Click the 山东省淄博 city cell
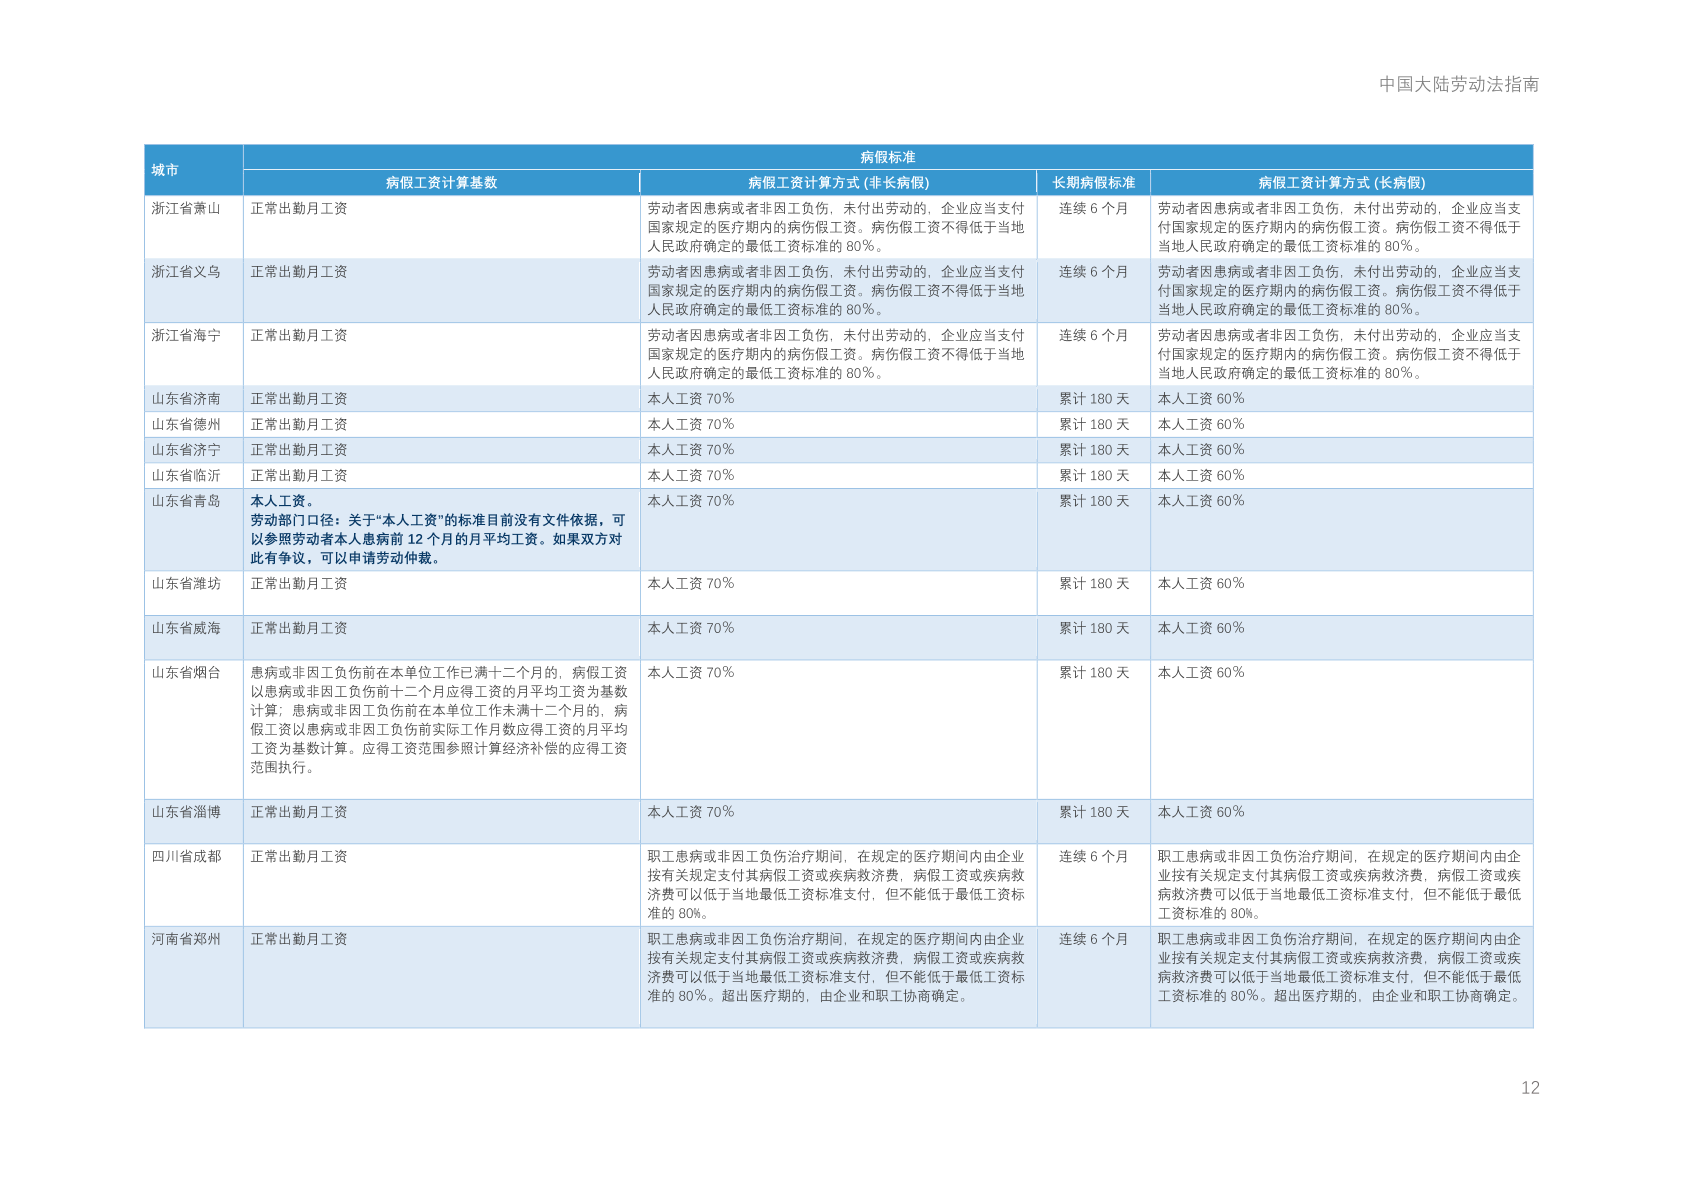The width and height of the screenshot is (1684, 1191). click(186, 813)
